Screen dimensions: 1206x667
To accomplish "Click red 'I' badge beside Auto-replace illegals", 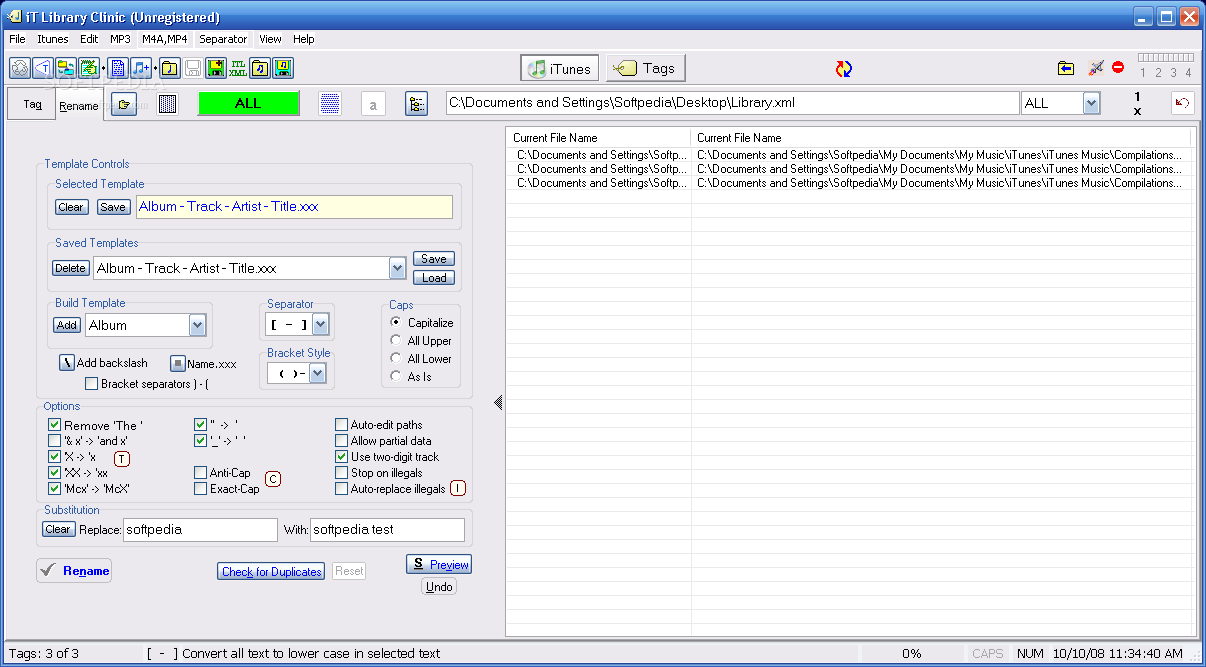I will click(x=458, y=488).
